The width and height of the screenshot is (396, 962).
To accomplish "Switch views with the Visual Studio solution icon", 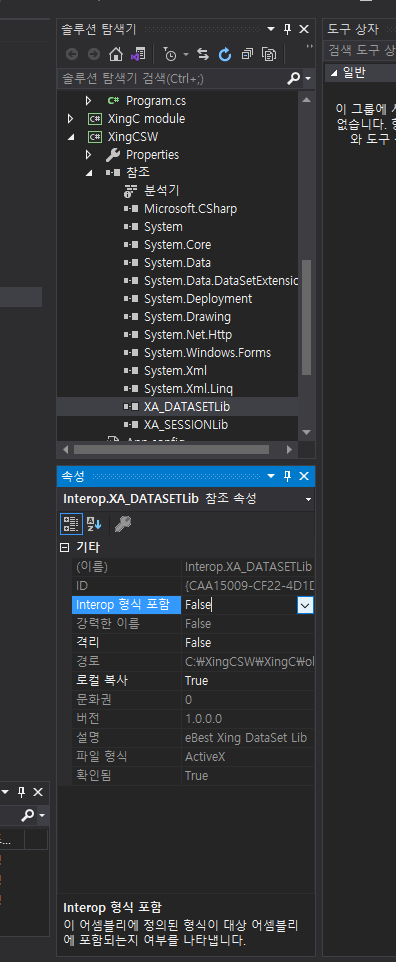I will coord(138,55).
